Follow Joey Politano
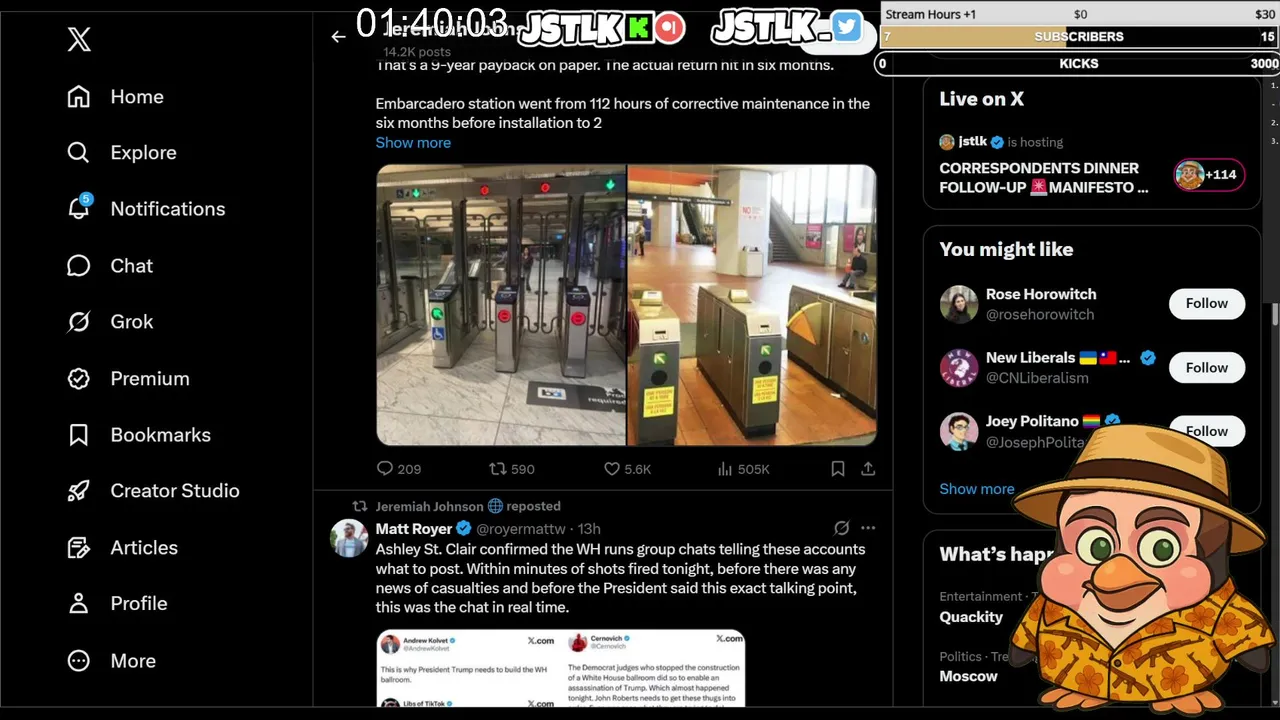The image size is (1280, 720). coord(1207,430)
